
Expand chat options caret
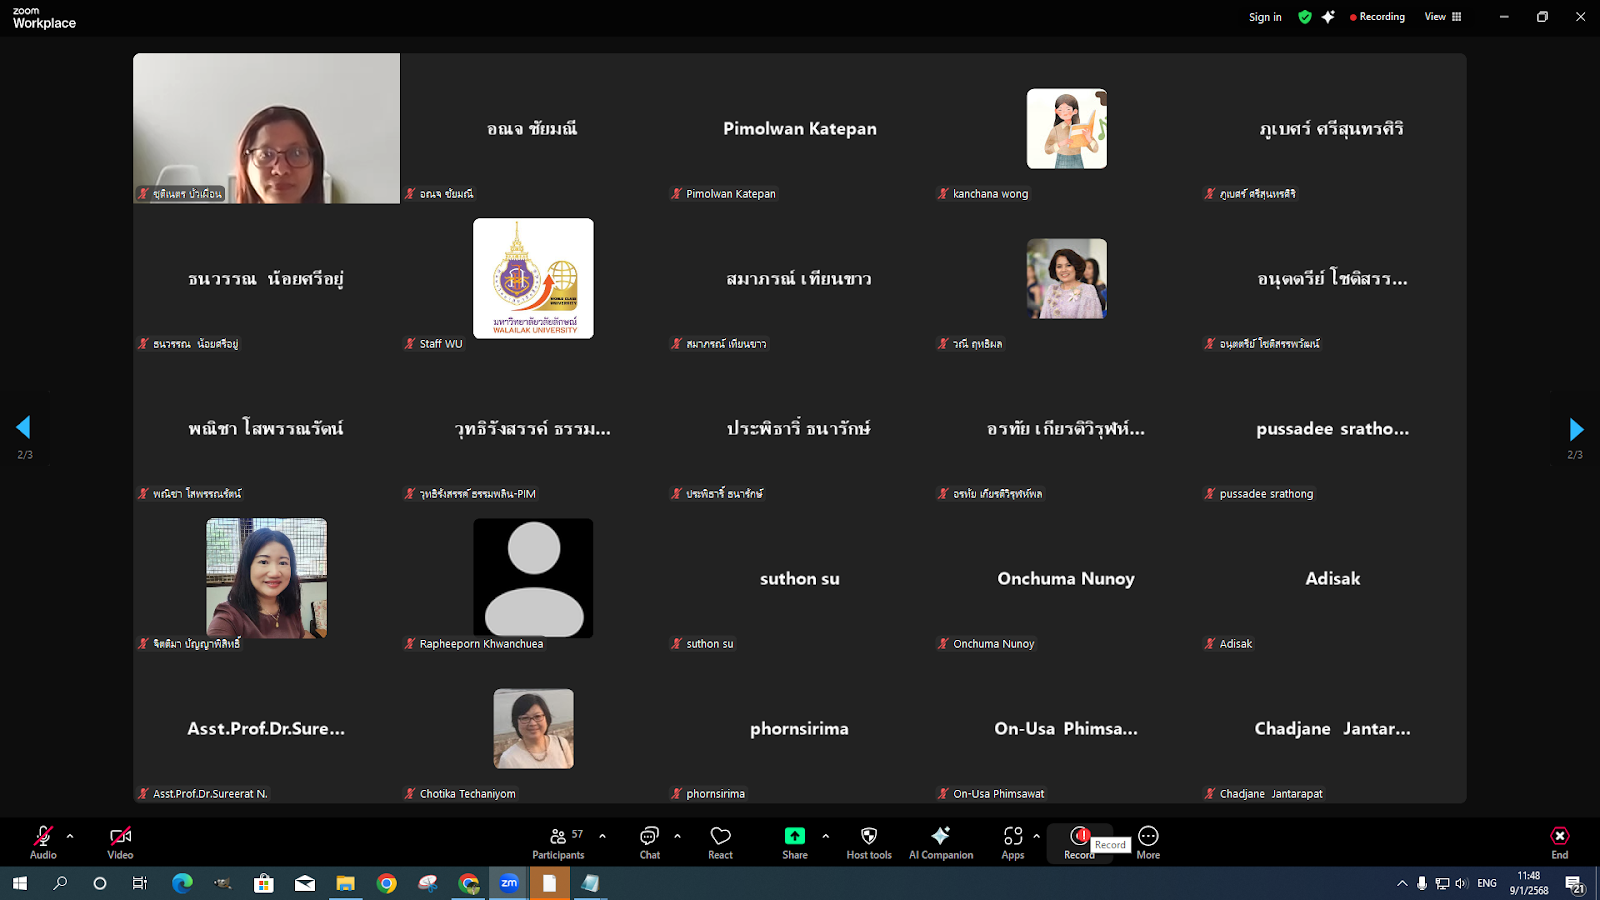point(677,836)
